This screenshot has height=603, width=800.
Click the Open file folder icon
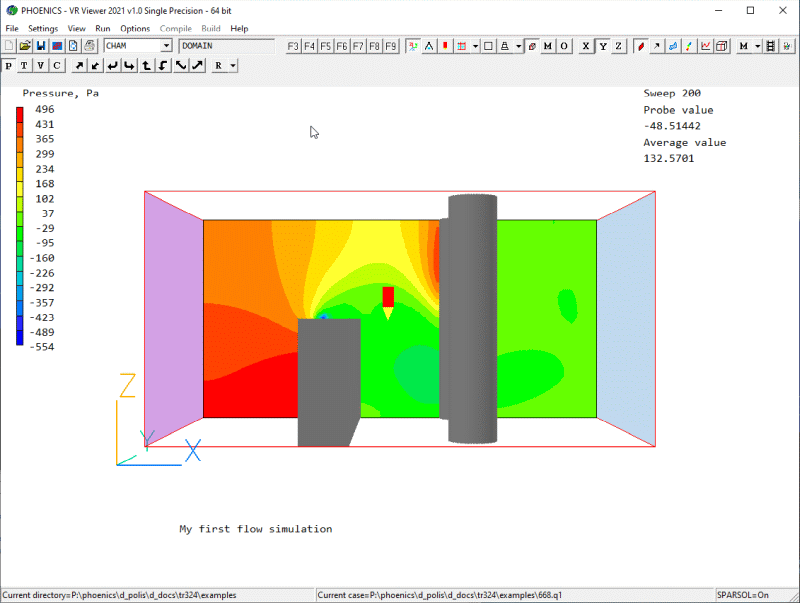tap(25, 46)
